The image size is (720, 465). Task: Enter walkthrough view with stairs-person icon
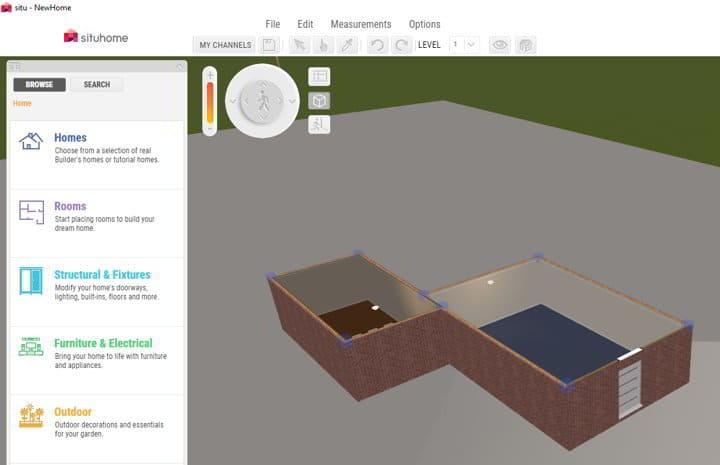pyautogui.click(x=319, y=124)
